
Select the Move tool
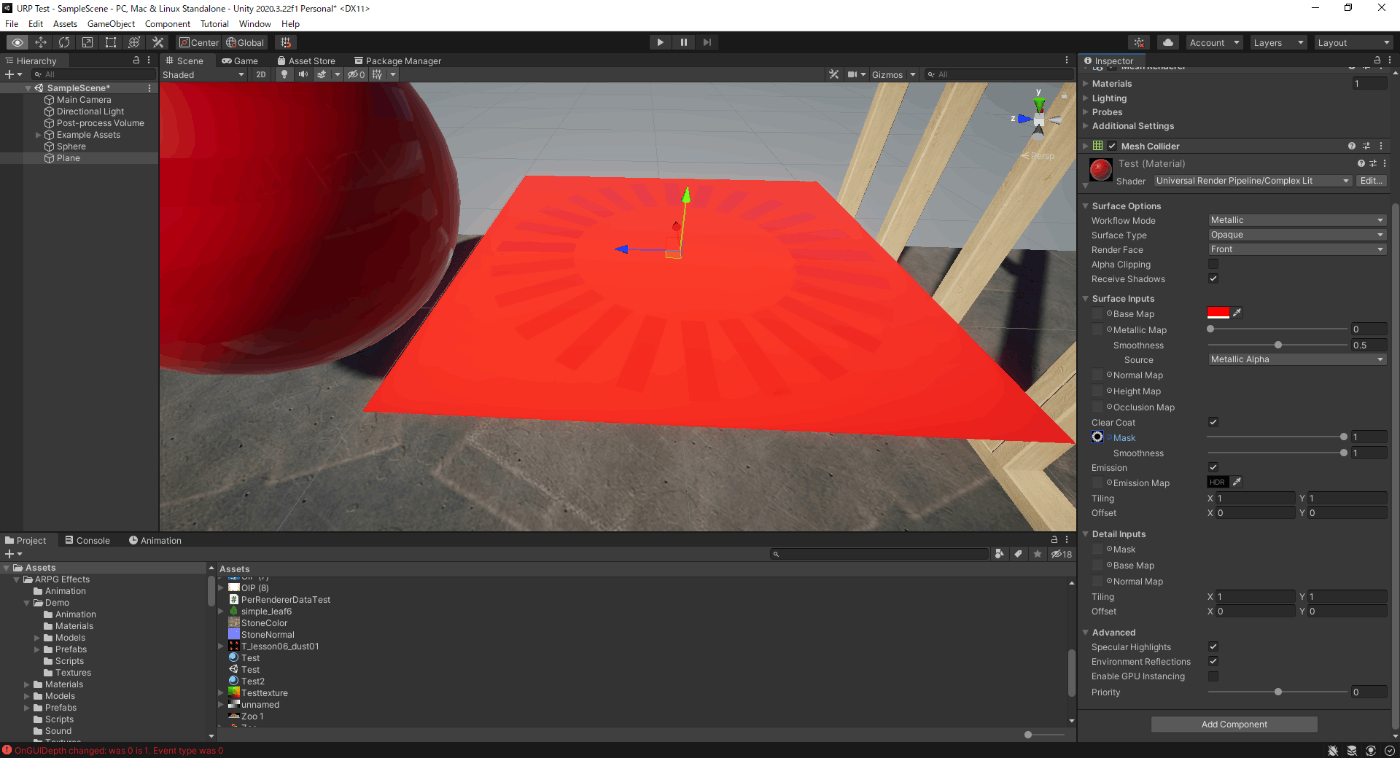41,43
